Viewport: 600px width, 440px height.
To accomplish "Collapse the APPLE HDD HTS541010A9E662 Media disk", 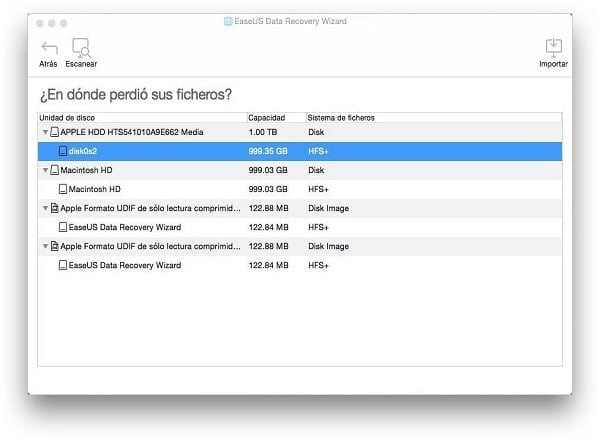I will click(x=45, y=132).
